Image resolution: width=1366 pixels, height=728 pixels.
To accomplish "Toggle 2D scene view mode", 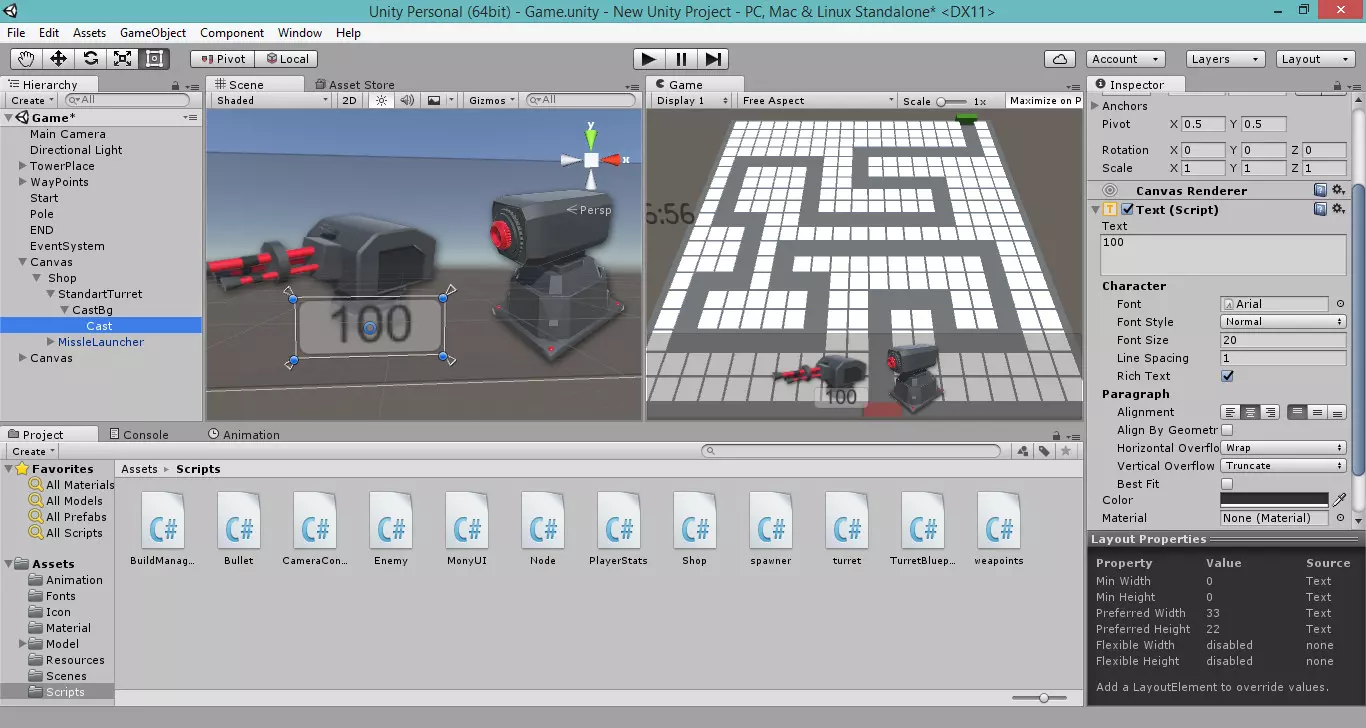I will pyautogui.click(x=349, y=100).
